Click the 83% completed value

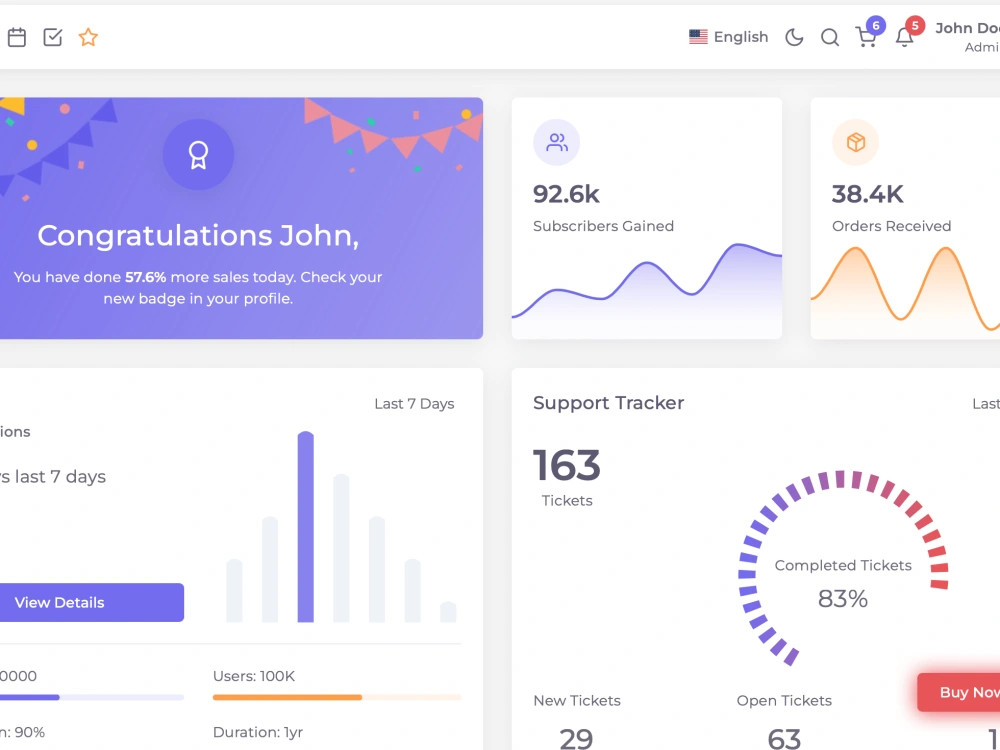(x=842, y=599)
